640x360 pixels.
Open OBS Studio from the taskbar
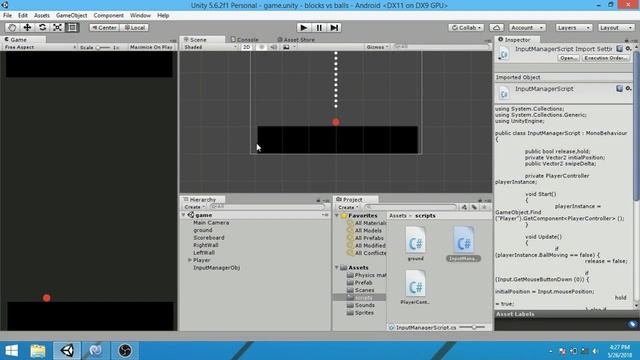[125, 351]
